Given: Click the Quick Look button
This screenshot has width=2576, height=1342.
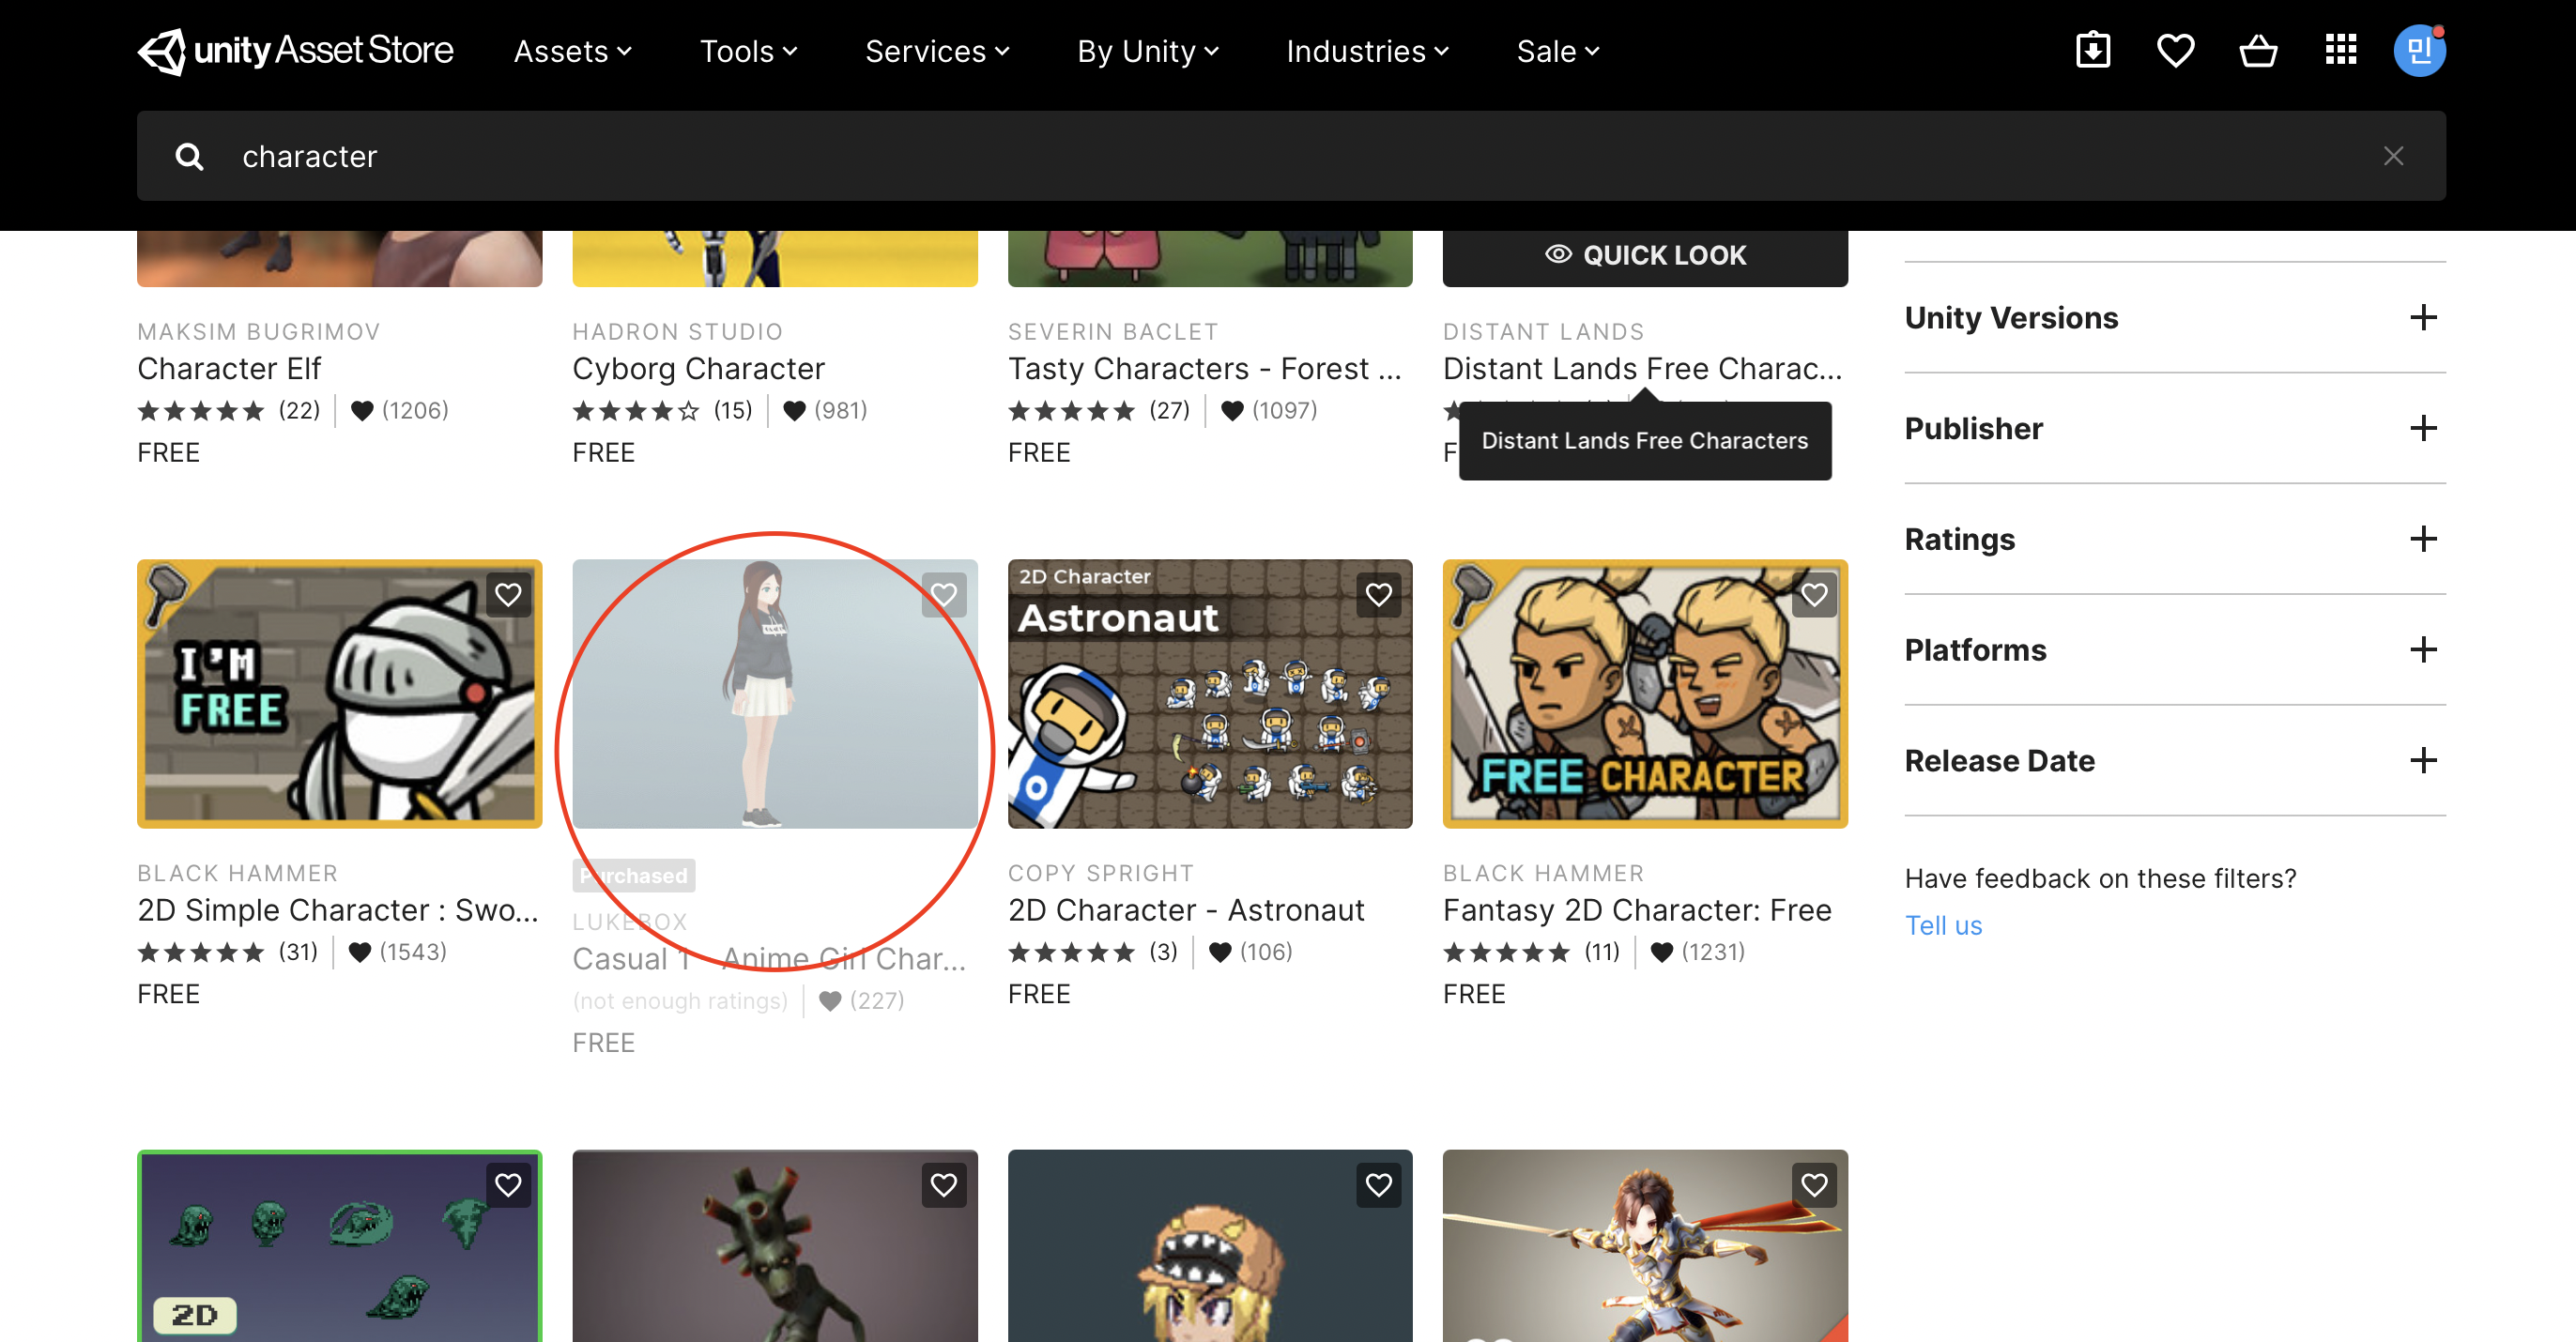Looking at the screenshot, I should (x=1644, y=255).
